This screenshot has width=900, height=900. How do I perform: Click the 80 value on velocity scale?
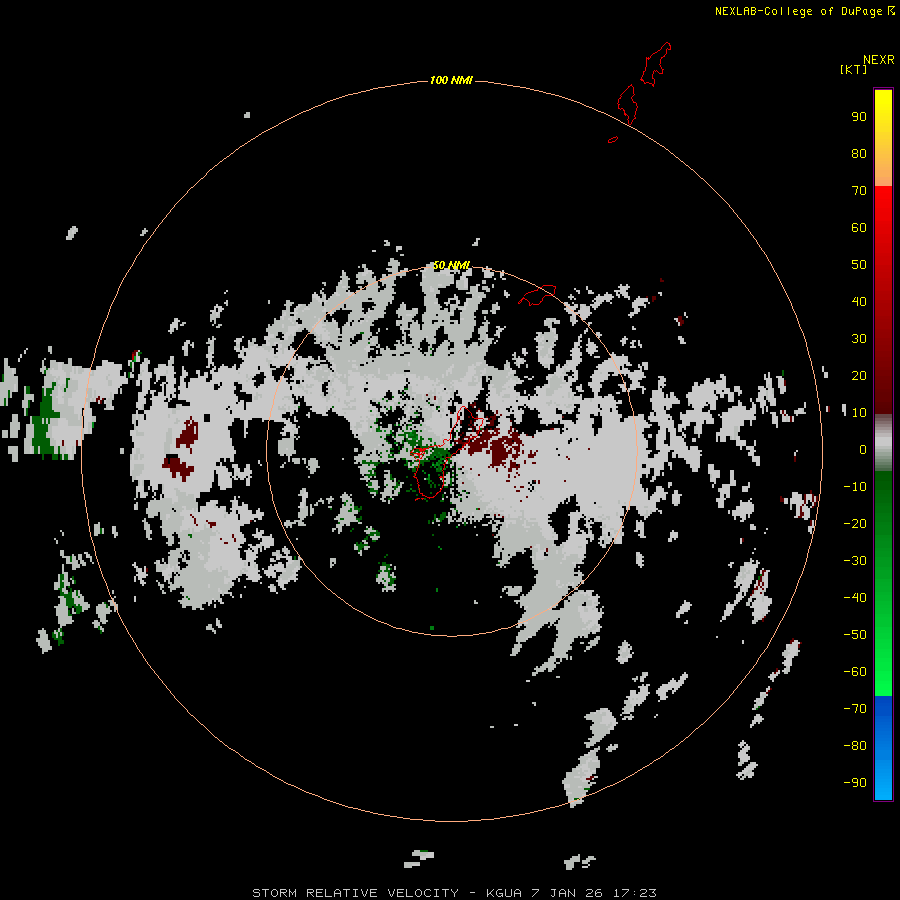(859, 153)
